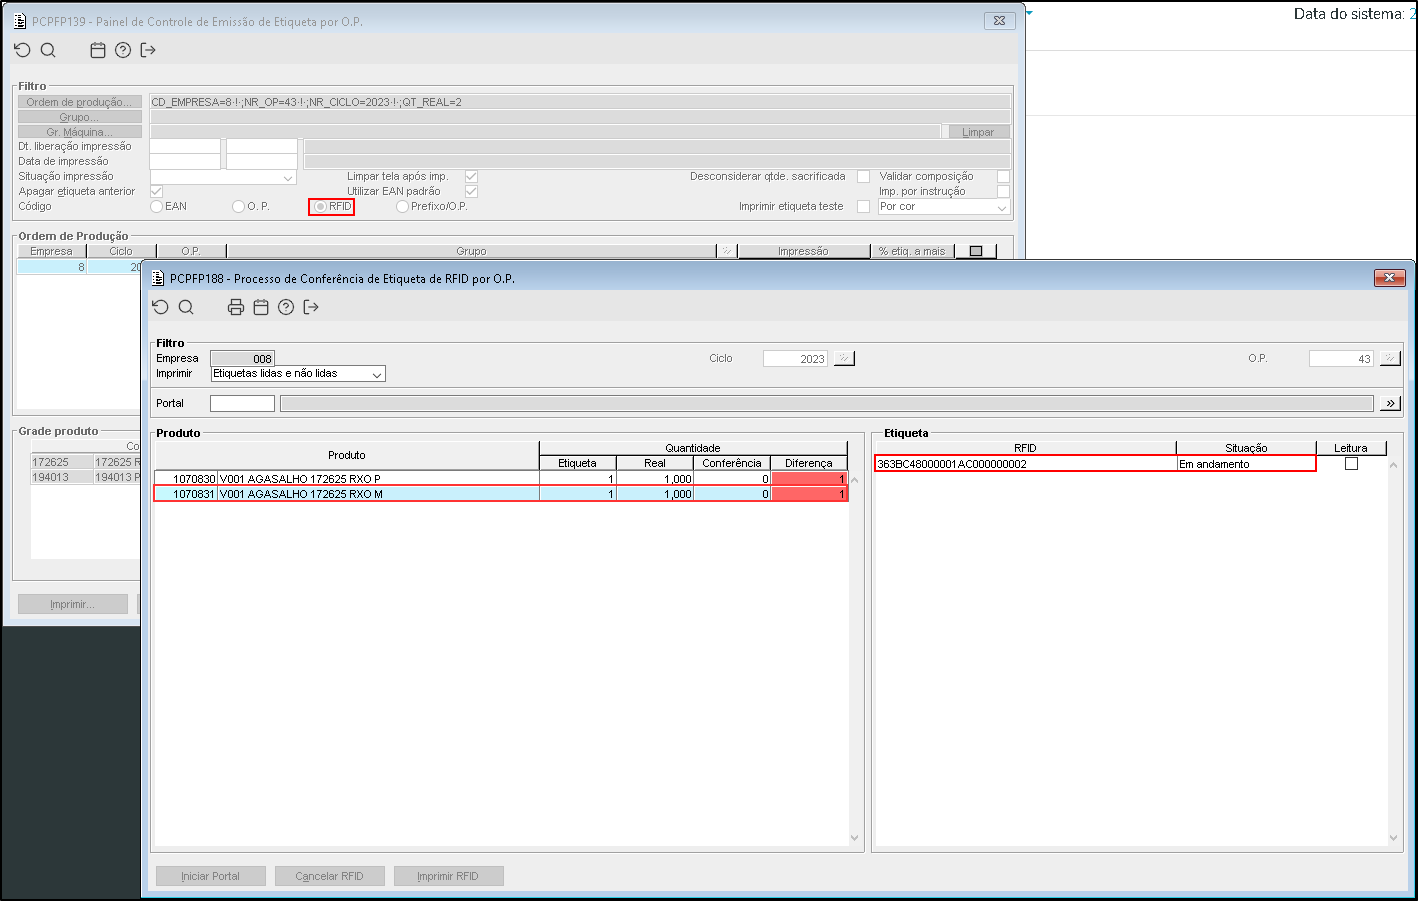Click the O.P. field showing 43
The height and width of the screenshot is (901, 1418).
click(1341, 358)
